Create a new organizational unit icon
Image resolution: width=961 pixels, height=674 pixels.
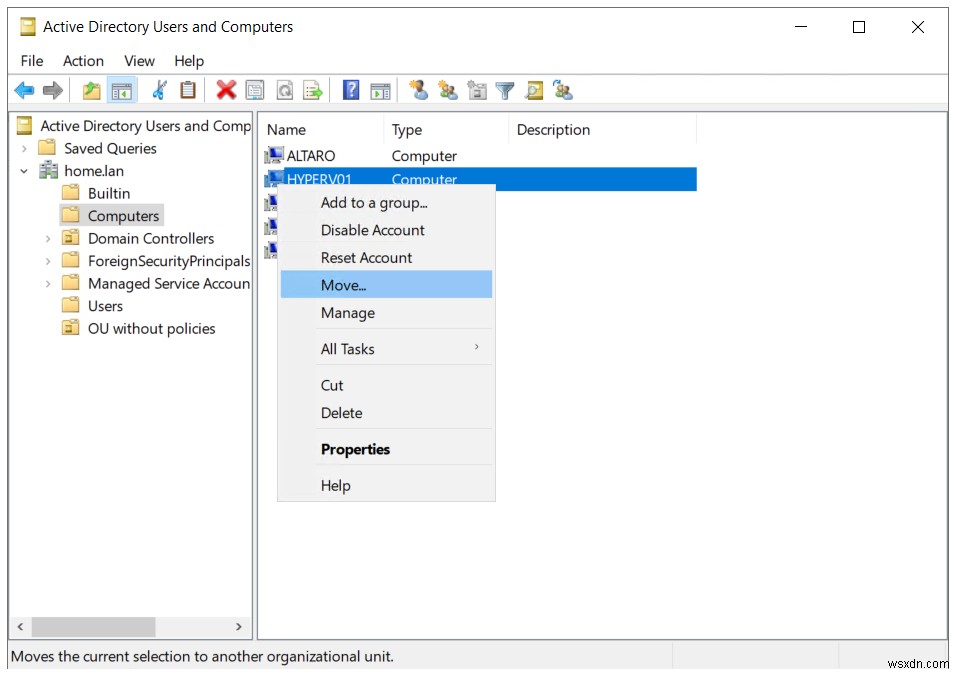(477, 90)
